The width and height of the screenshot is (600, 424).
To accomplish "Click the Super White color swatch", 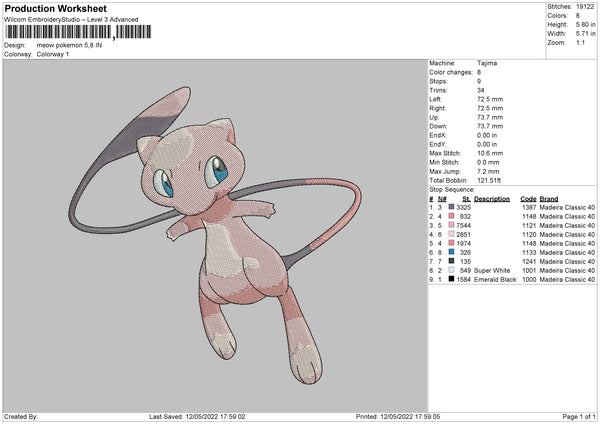I will 451,270.
